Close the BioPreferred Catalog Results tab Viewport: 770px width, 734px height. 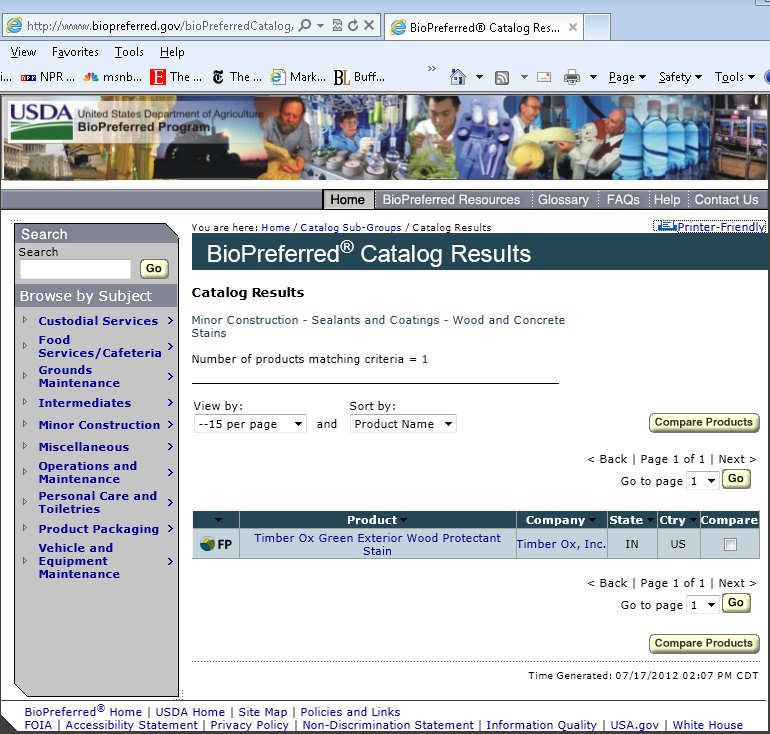pos(573,27)
